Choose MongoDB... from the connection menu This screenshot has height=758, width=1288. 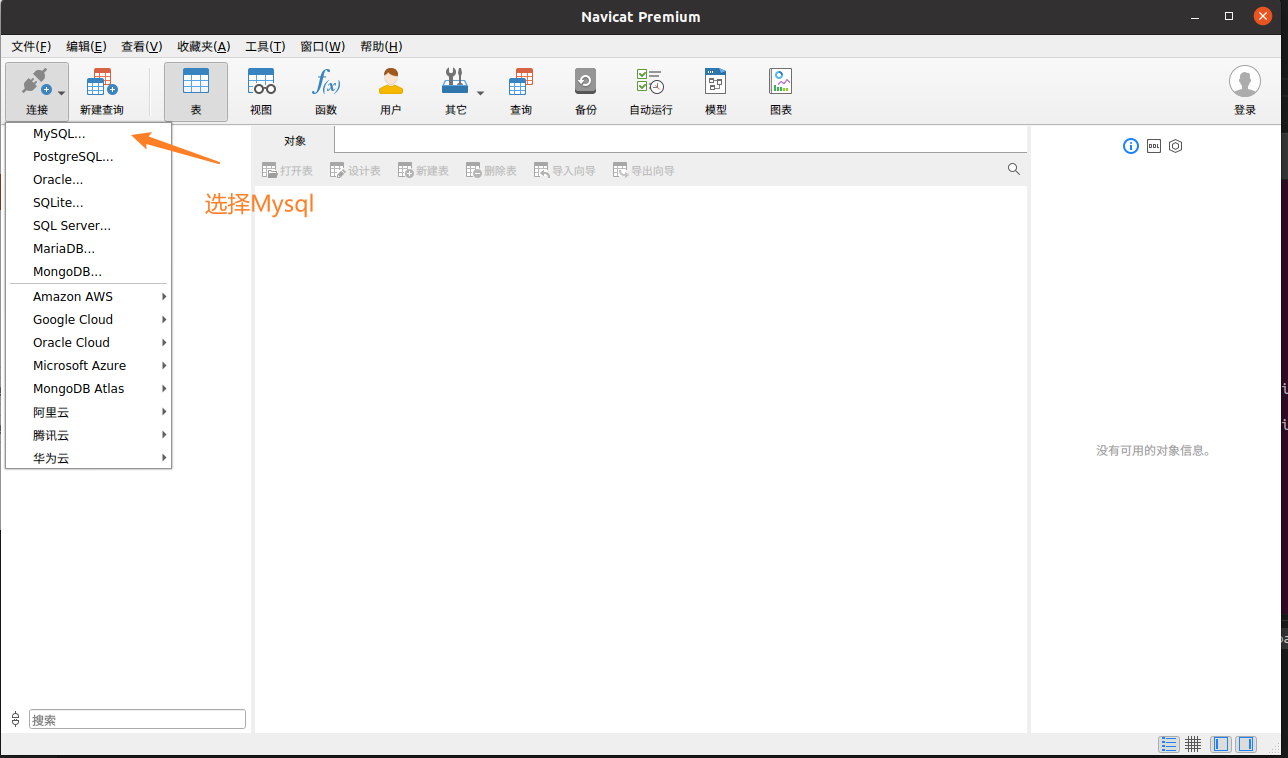click(89, 272)
